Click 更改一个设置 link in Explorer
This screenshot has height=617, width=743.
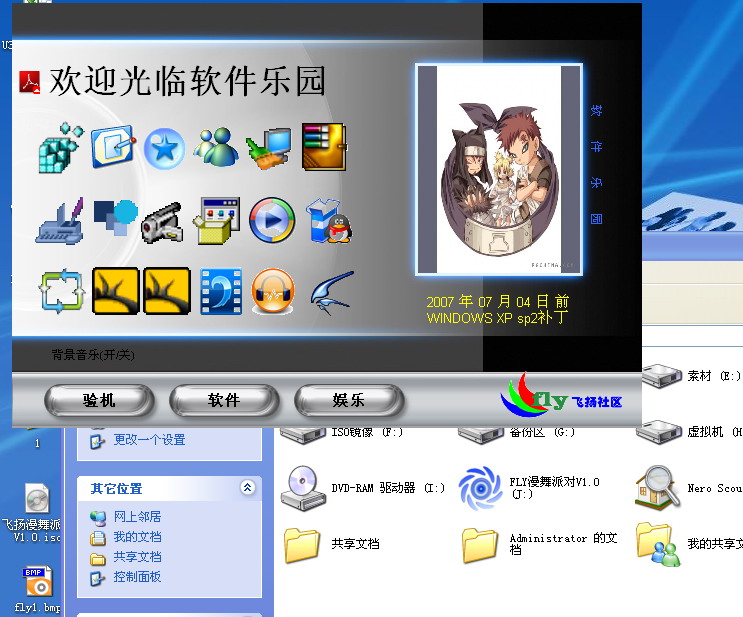click(x=149, y=440)
